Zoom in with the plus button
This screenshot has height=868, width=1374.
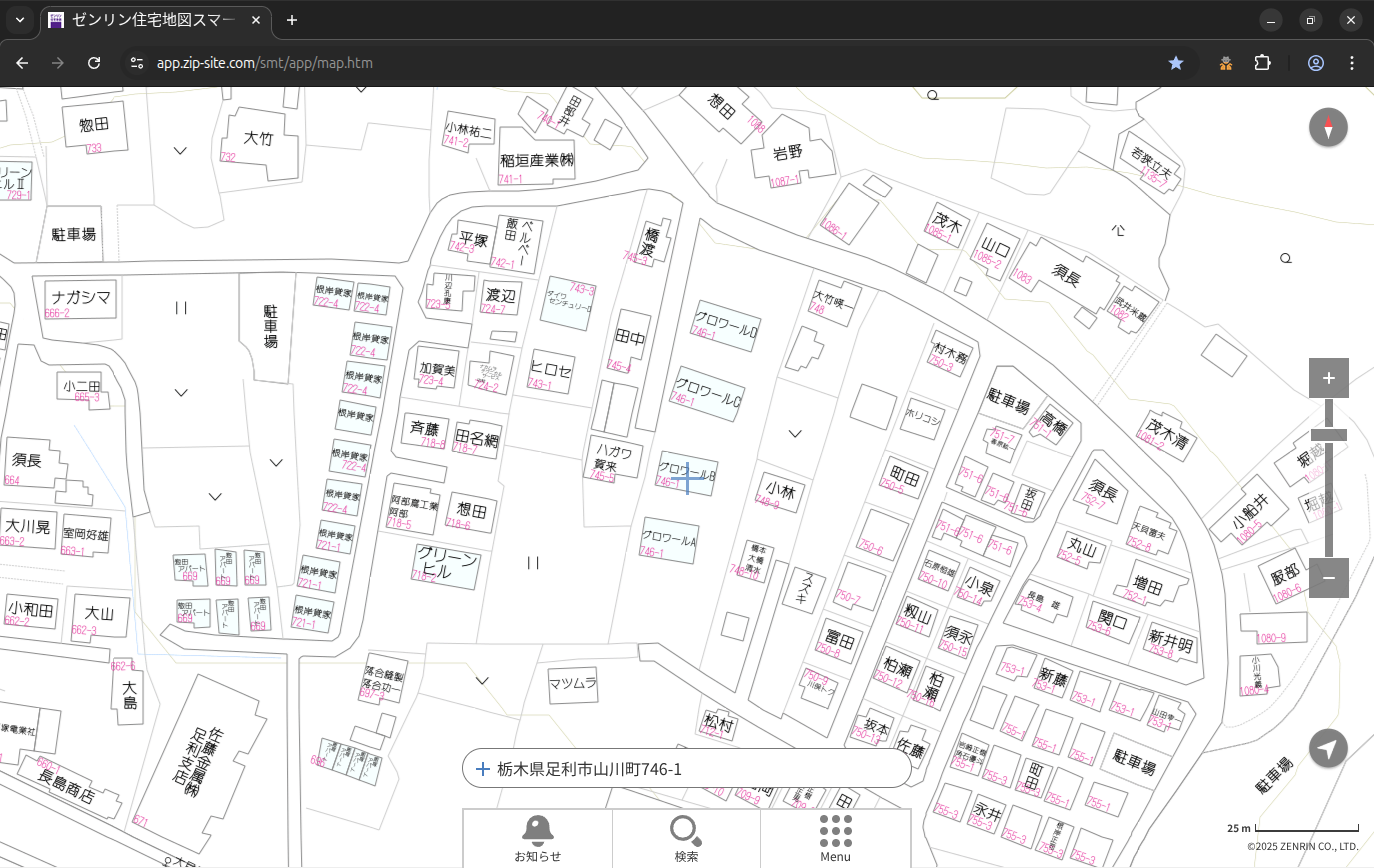[1328, 378]
